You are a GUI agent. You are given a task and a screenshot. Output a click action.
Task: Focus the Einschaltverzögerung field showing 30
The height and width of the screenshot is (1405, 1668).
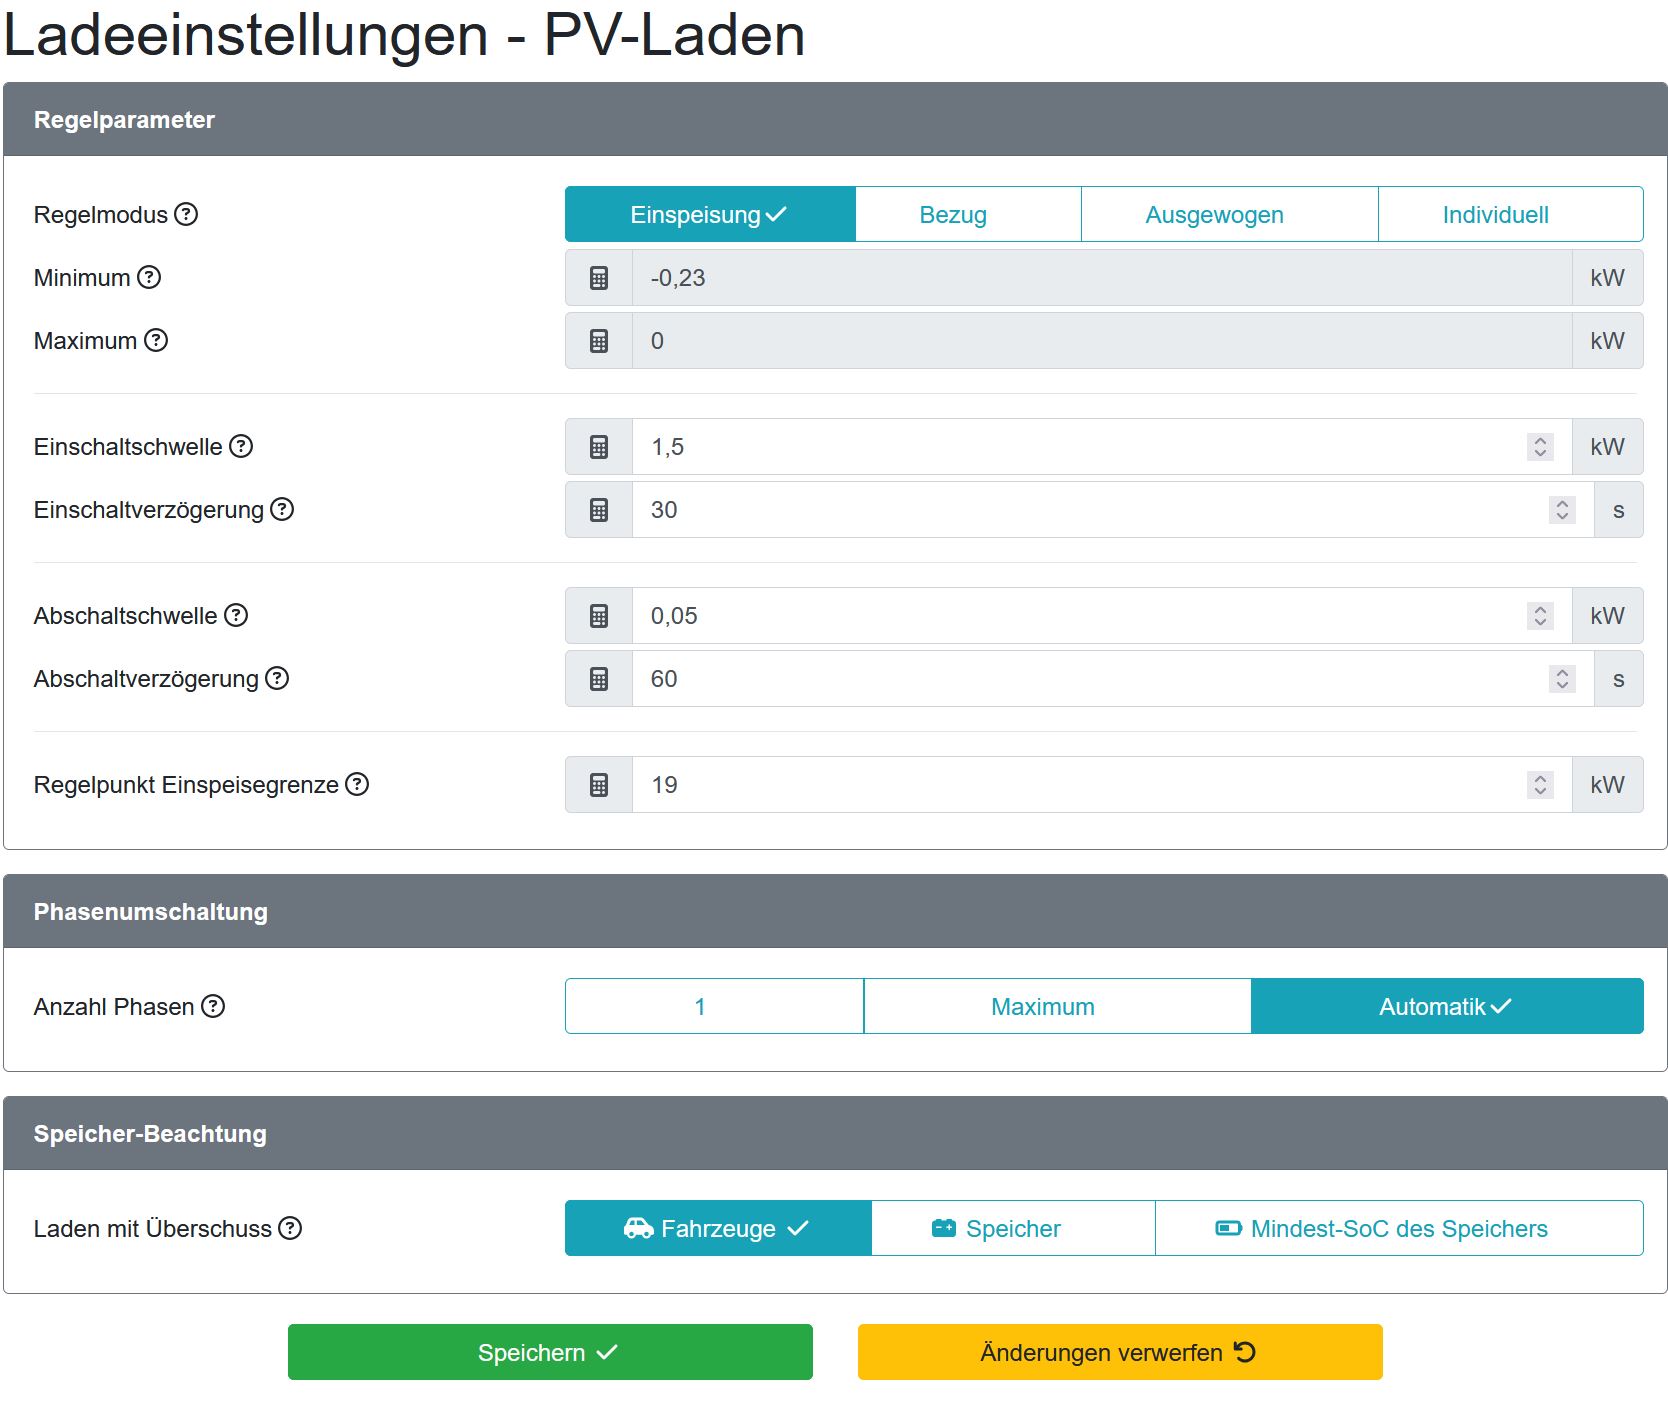click(x=1113, y=510)
